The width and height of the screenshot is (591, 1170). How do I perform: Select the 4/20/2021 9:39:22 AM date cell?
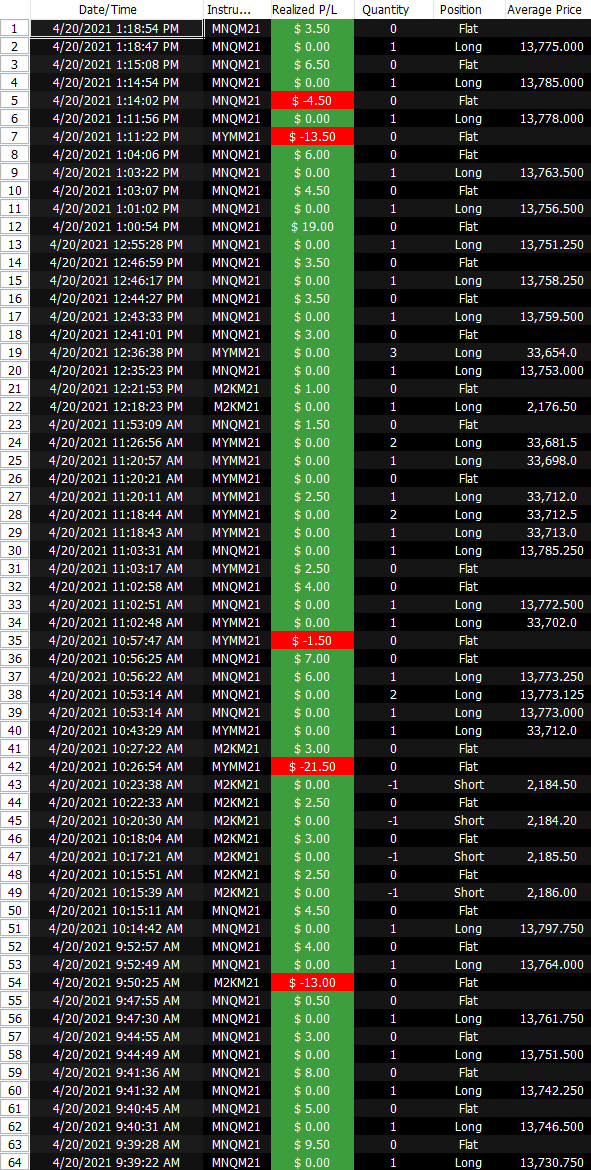tap(116, 1162)
